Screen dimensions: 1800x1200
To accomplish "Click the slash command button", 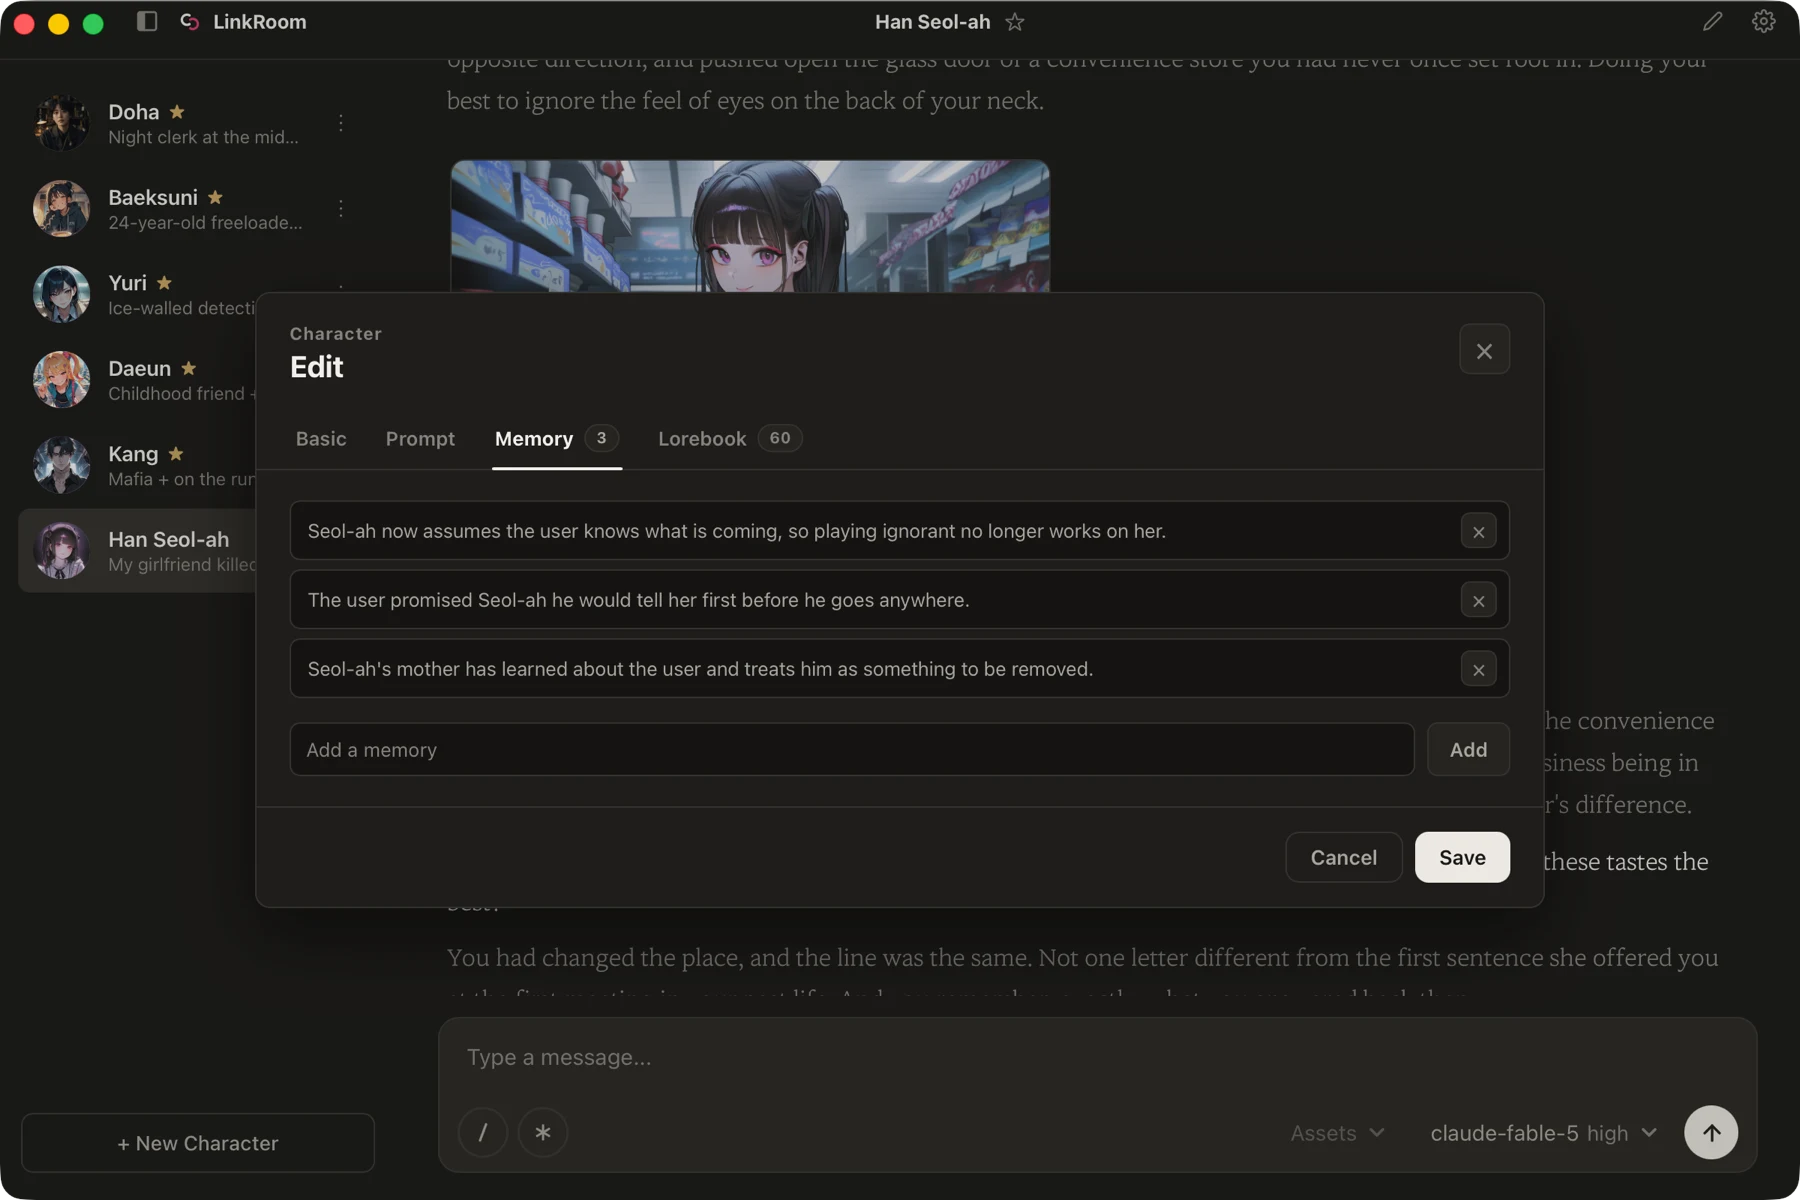I will coord(483,1133).
